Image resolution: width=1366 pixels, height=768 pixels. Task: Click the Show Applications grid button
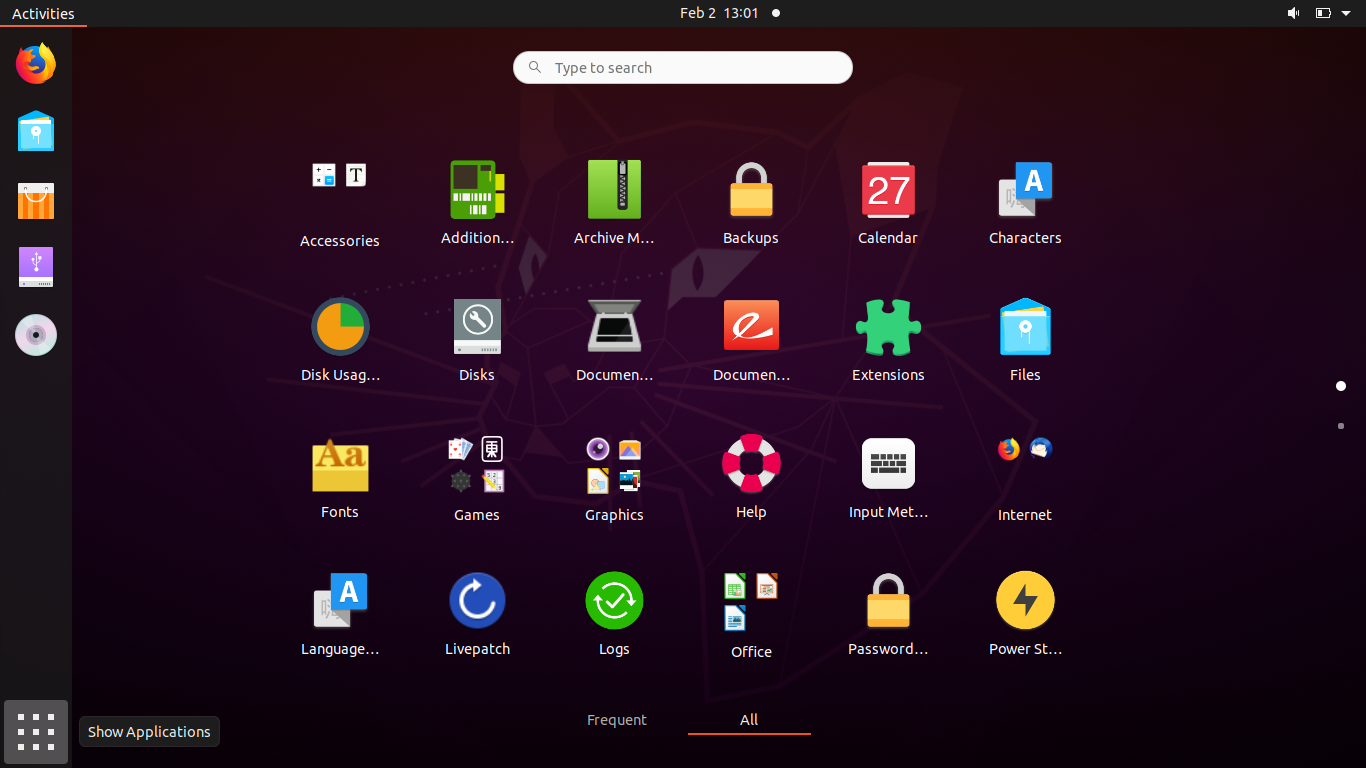click(x=36, y=732)
